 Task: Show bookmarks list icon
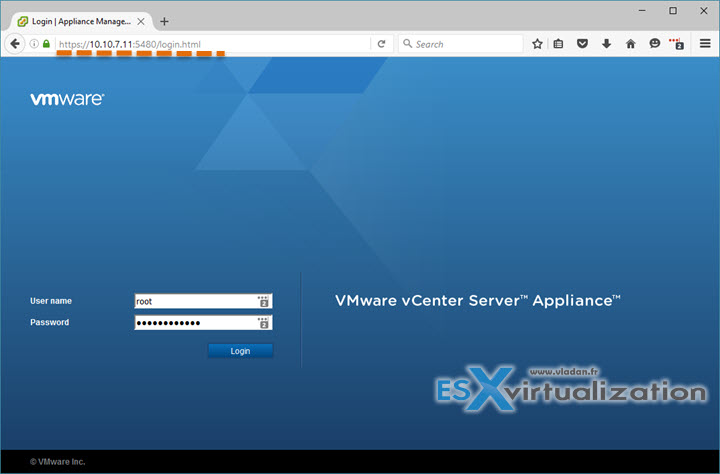(558, 44)
